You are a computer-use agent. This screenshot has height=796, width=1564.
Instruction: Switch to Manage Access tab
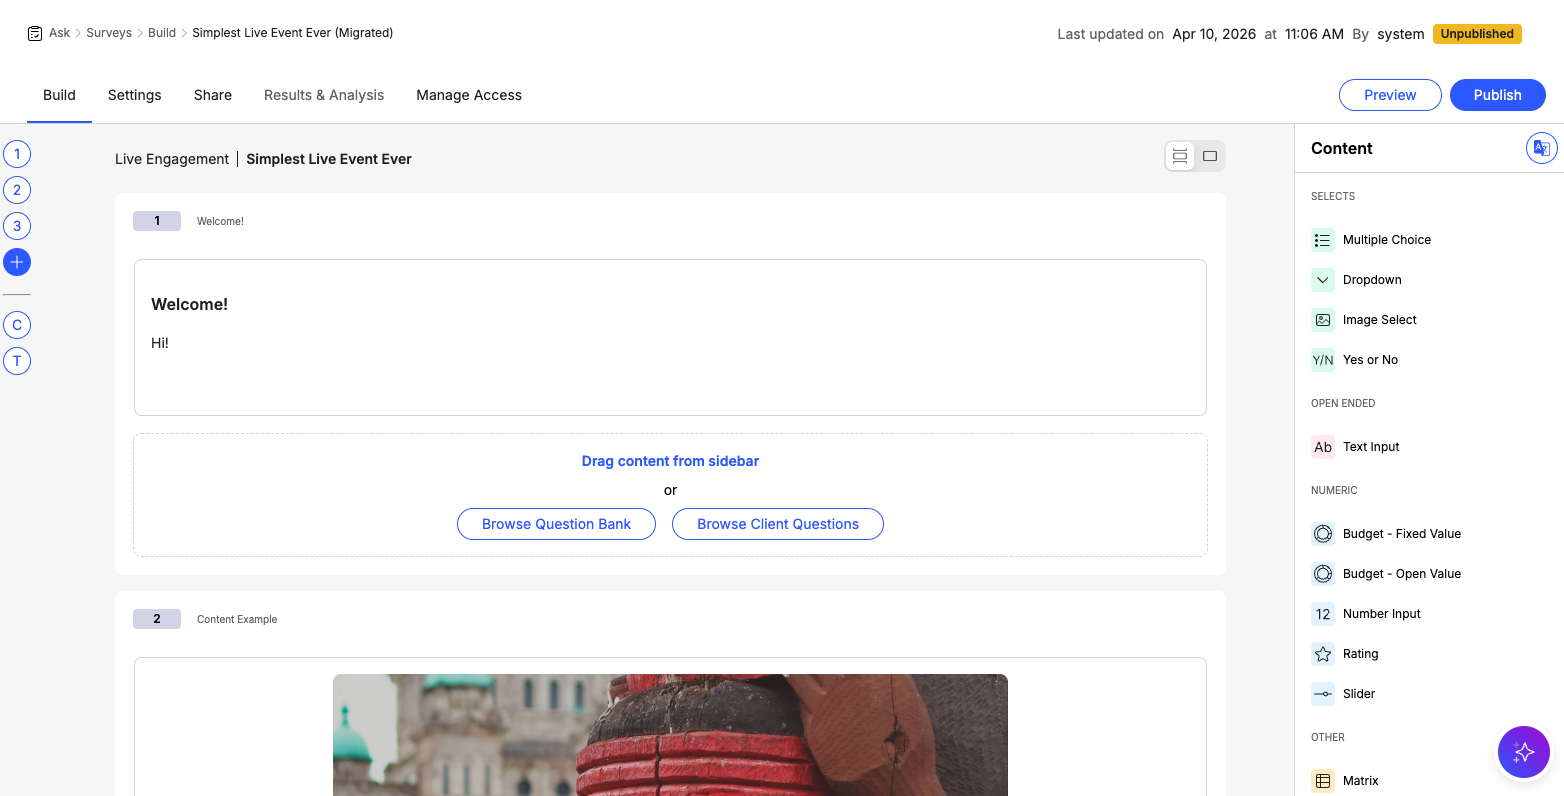pos(469,95)
